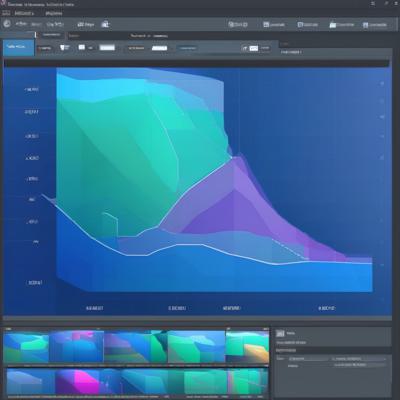This screenshot has width=400, height=400.
Task: Click the image icon heading the properties panel
Action: point(280,333)
